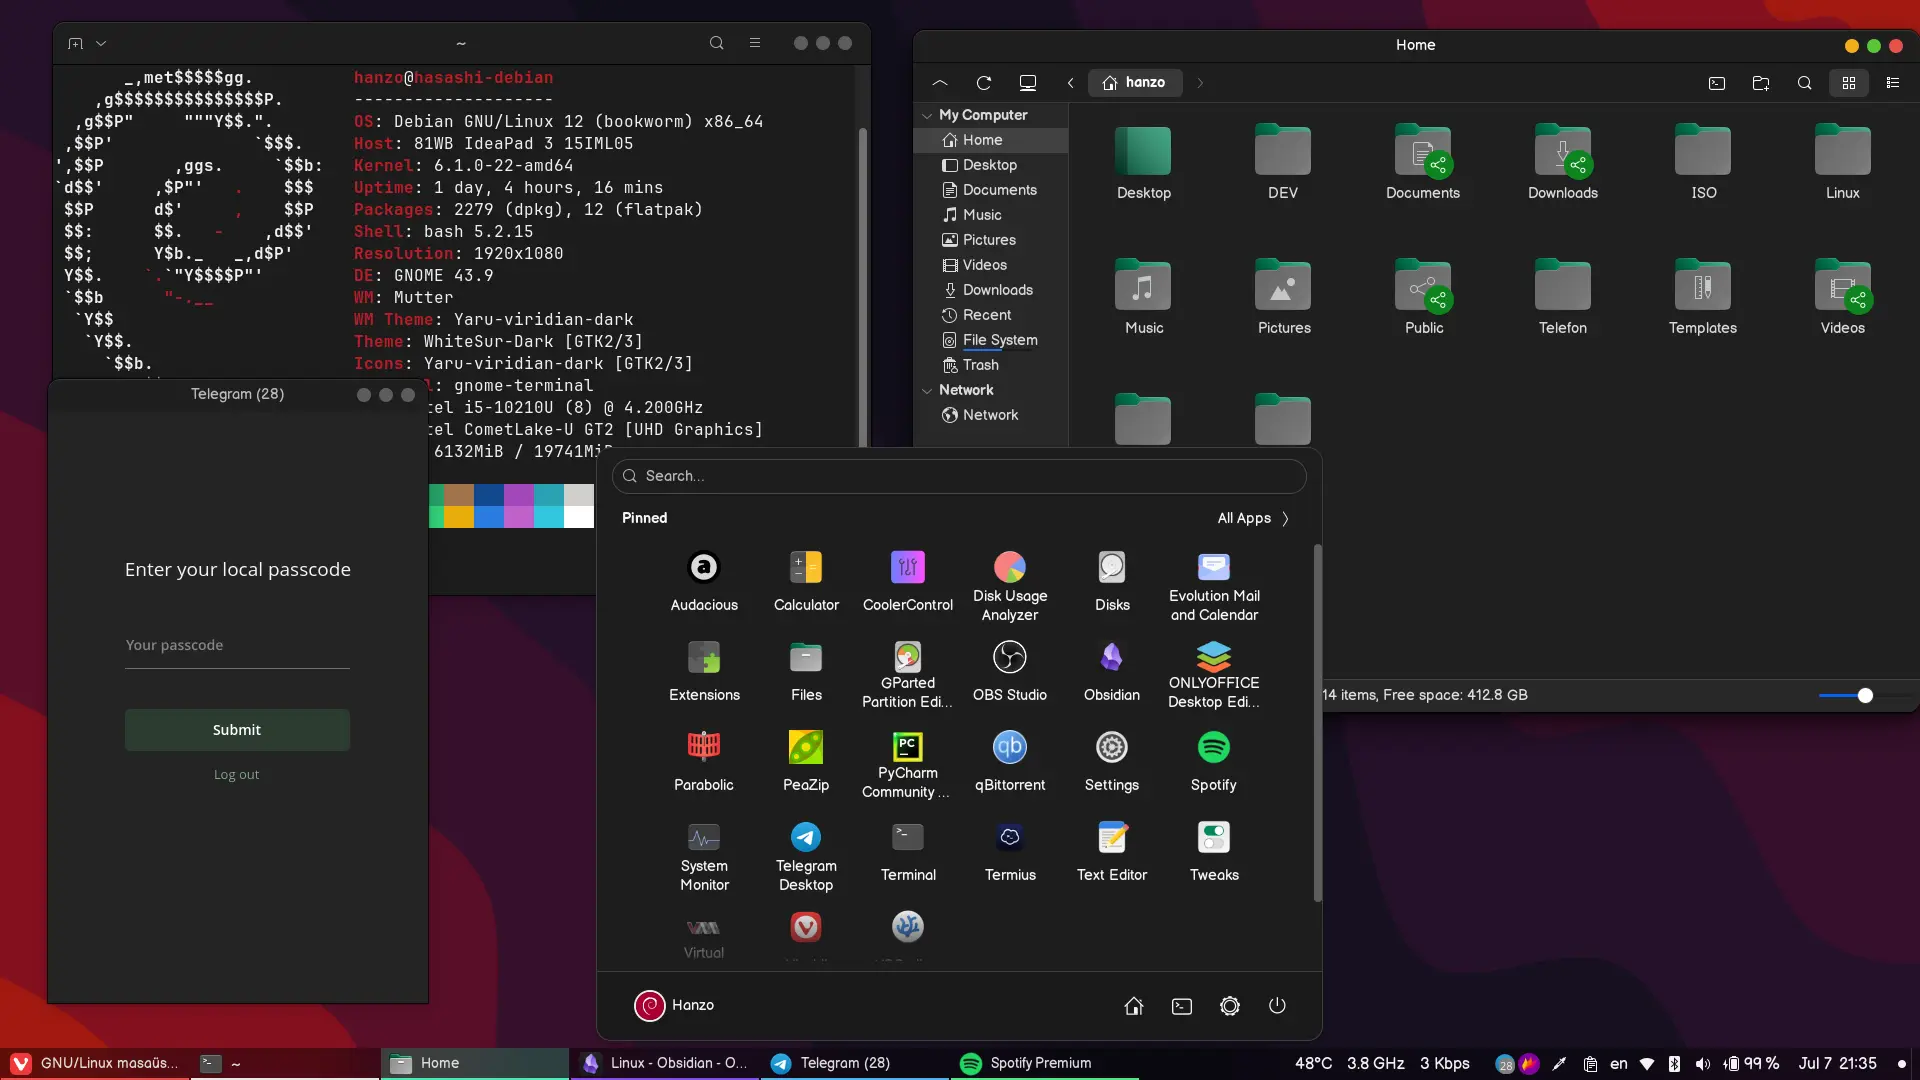The height and width of the screenshot is (1080, 1920).
Task: Open home folder icon in app menu footer
Action: (1134, 1006)
